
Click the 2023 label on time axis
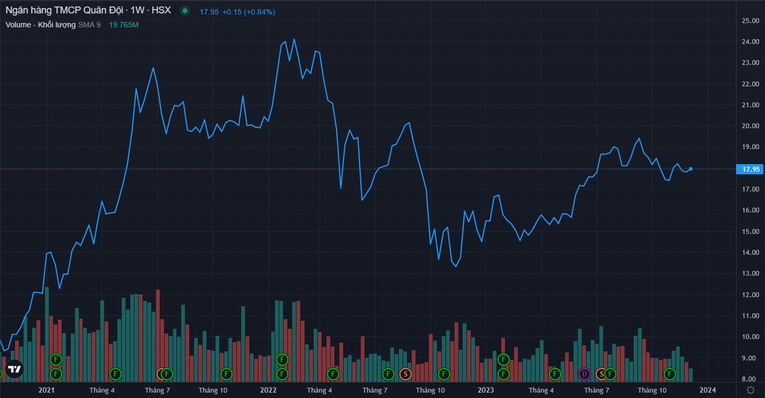(x=485, y=390)
